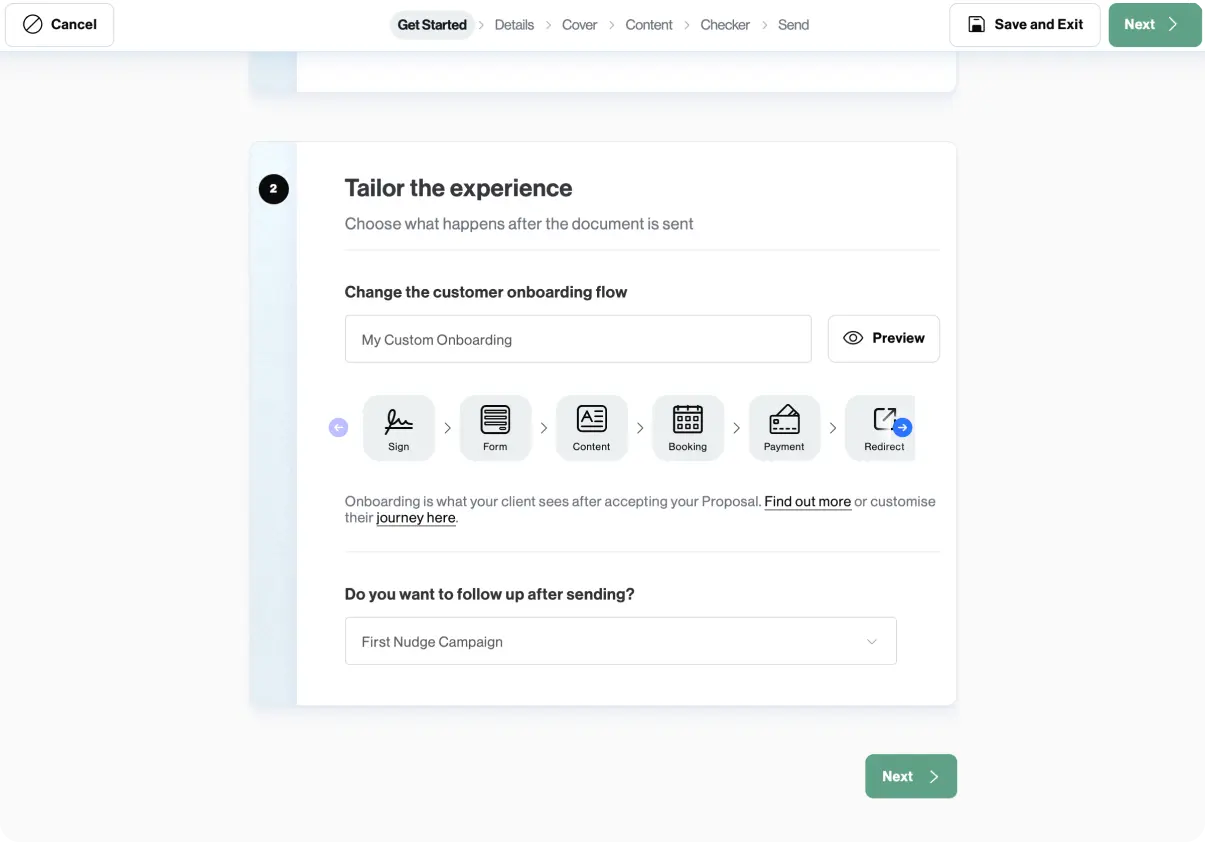
Task: Click the journey here link
Action: tap(415, 517)
